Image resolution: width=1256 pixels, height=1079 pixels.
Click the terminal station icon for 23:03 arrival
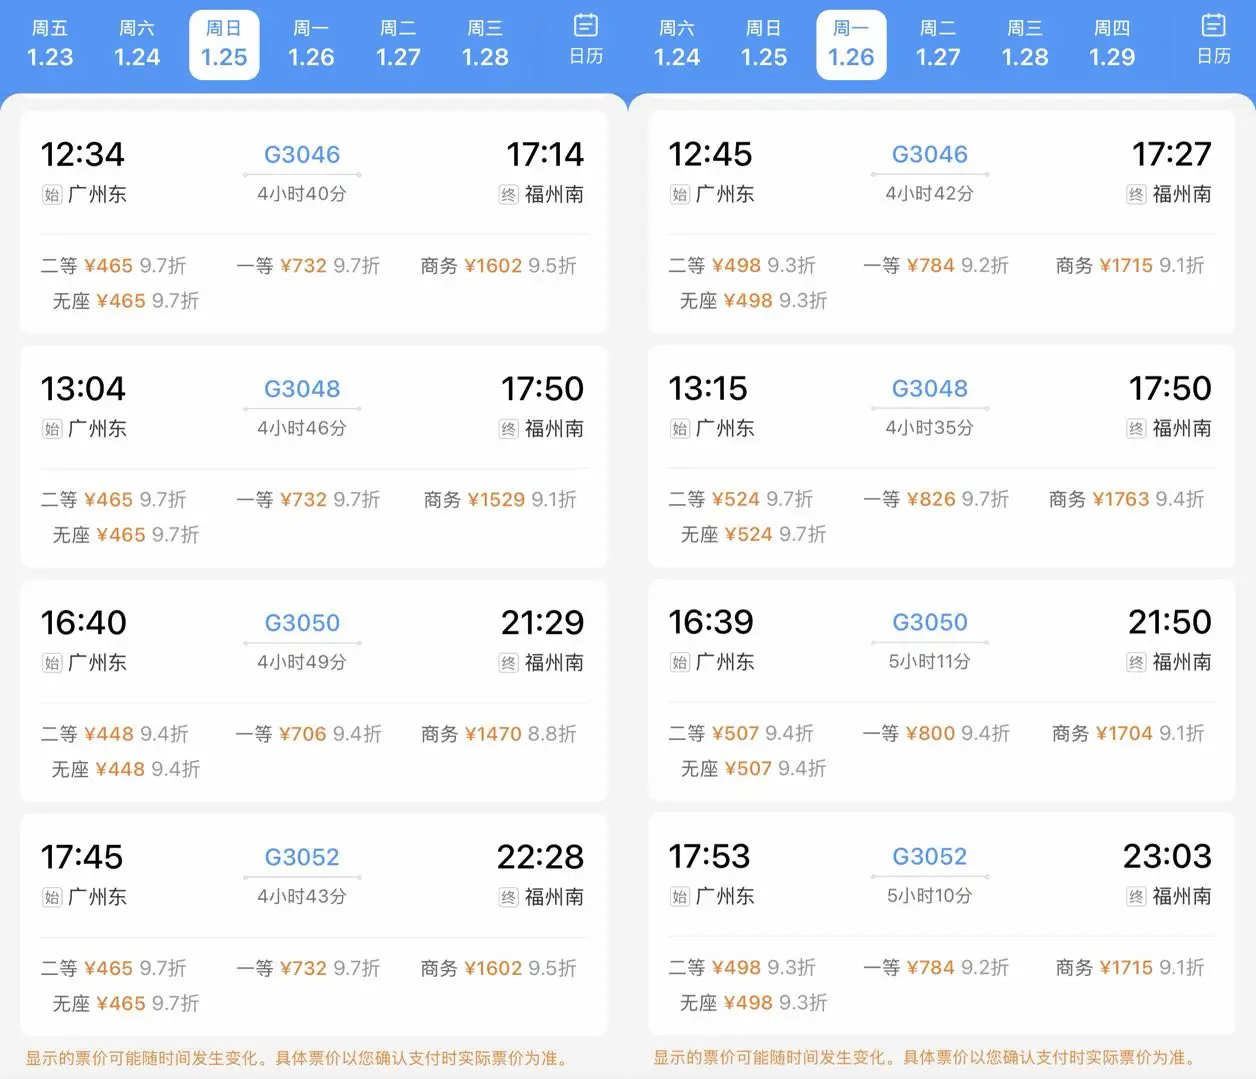click(x=1136, y=897)
